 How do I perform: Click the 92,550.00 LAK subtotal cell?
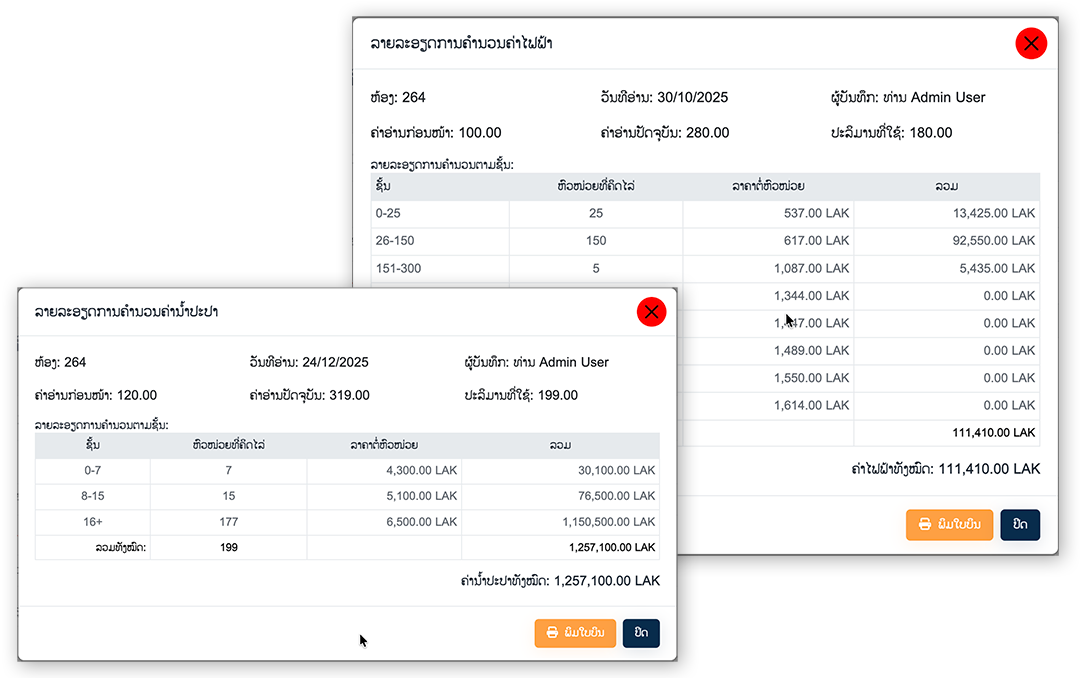click(x=946, y=241)
